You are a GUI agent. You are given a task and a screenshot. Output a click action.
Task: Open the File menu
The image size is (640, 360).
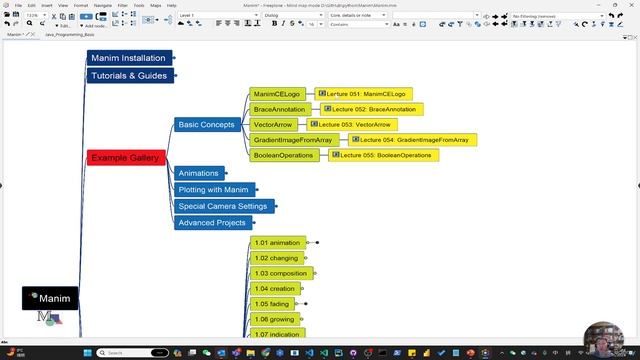click(18, 5)
